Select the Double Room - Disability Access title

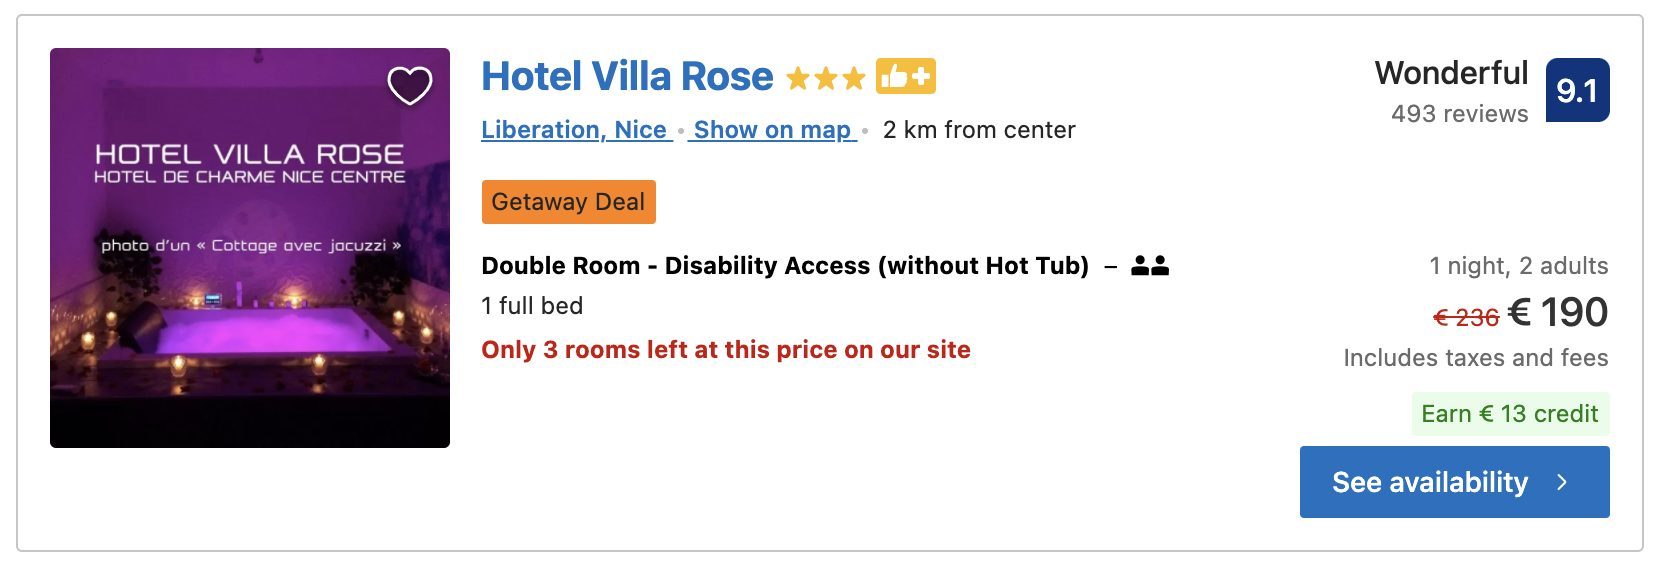(x=785, y=266)
